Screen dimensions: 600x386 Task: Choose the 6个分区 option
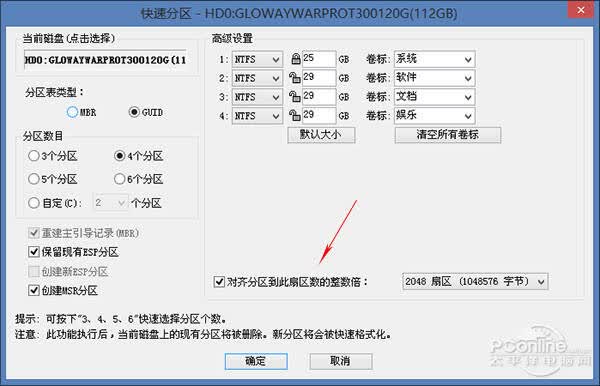point(119,179)
